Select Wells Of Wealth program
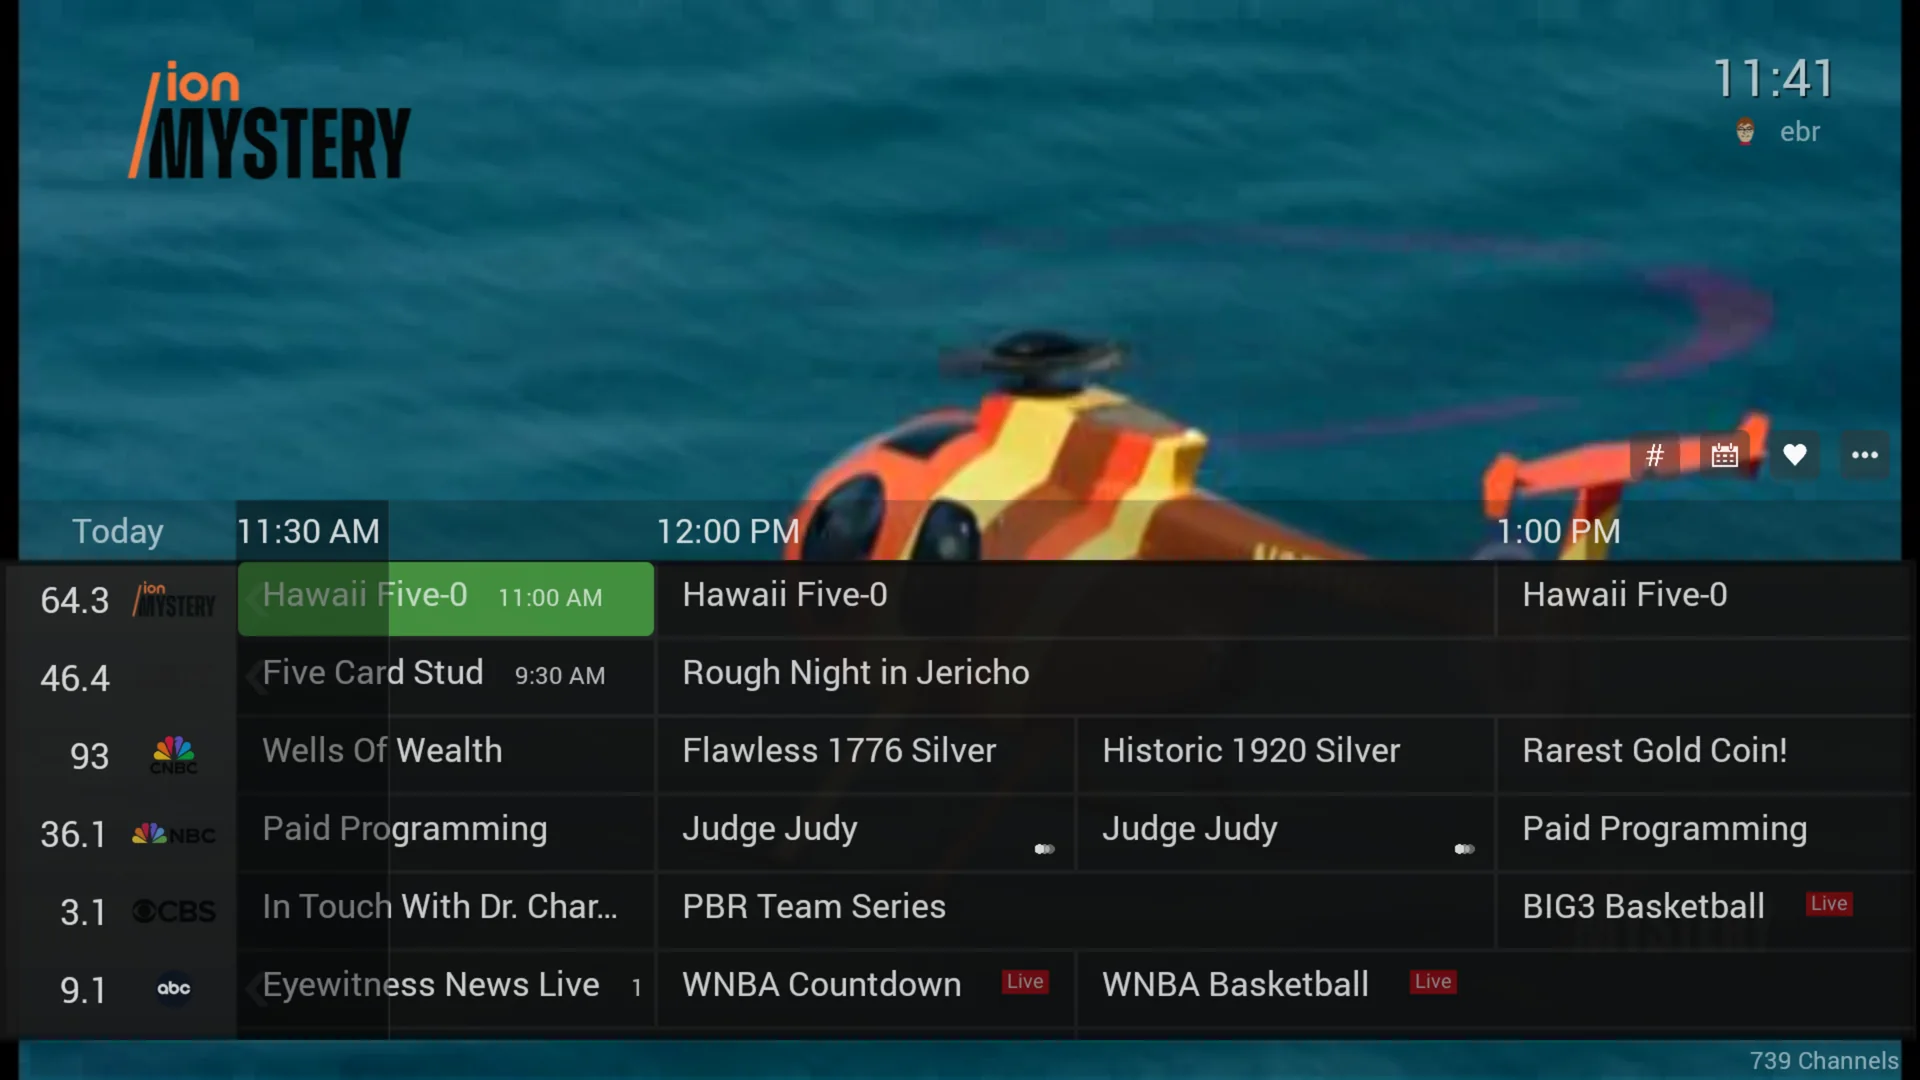 point(446,755)
